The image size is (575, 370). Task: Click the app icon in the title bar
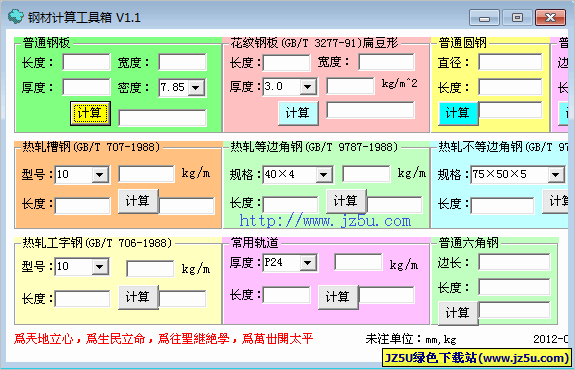(15, 17)
